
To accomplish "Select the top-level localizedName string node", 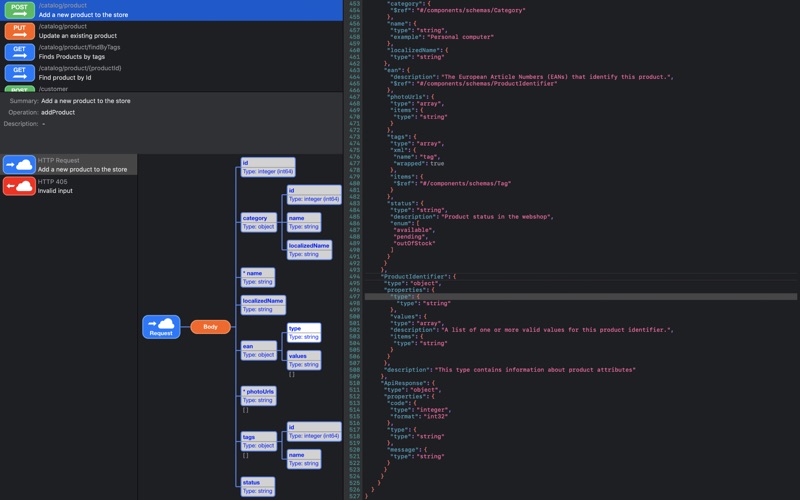I will pyautogui.click(x=263, y=305).
